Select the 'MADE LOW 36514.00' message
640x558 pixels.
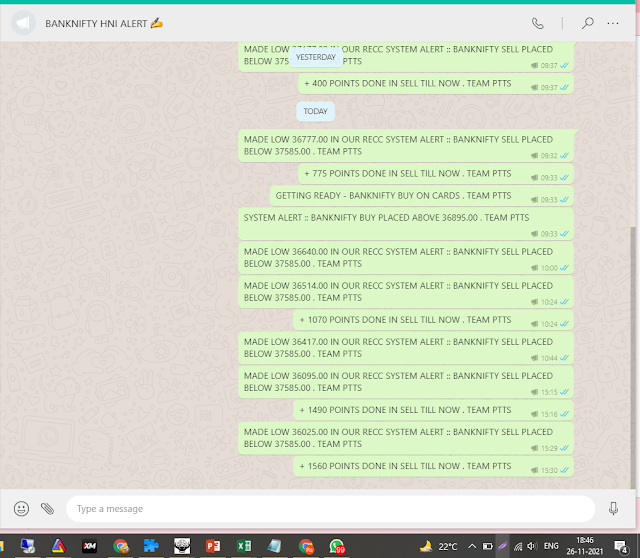(406, 292)
